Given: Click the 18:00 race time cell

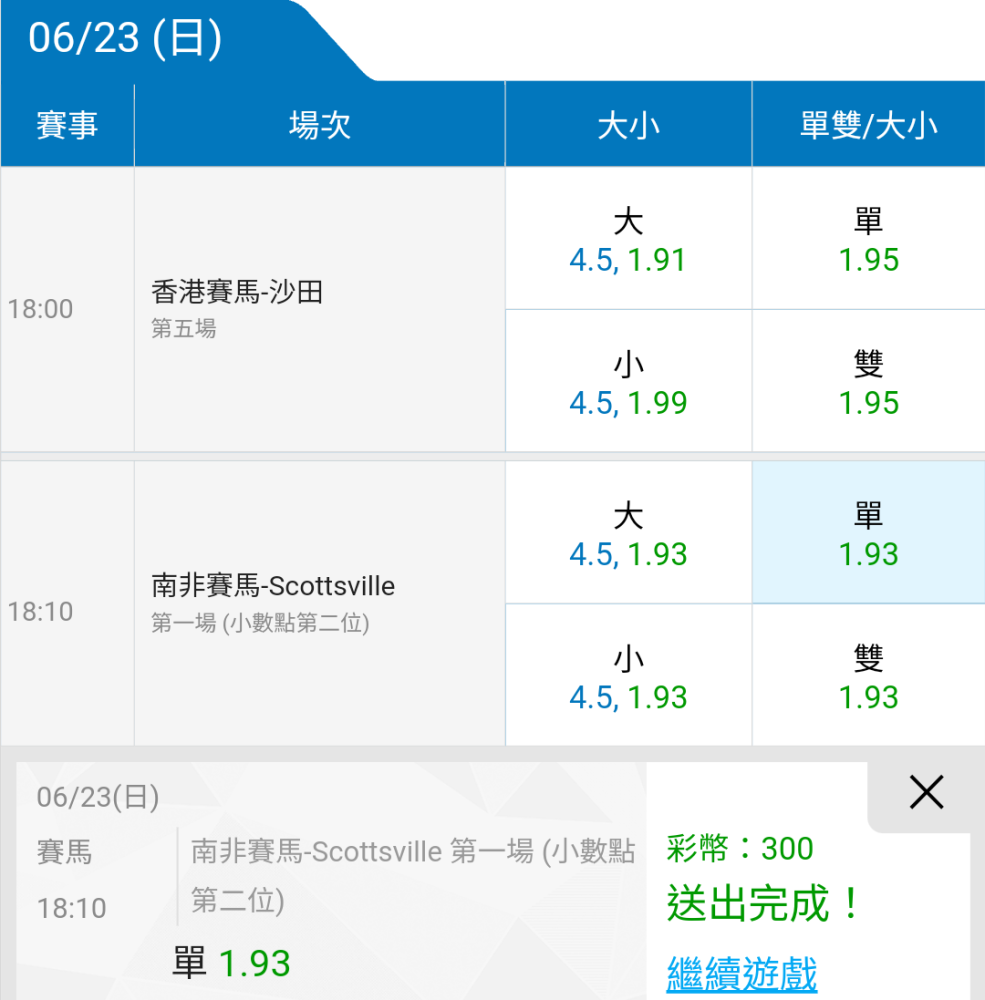Looking at the screenshot, I should click(41, 309).
